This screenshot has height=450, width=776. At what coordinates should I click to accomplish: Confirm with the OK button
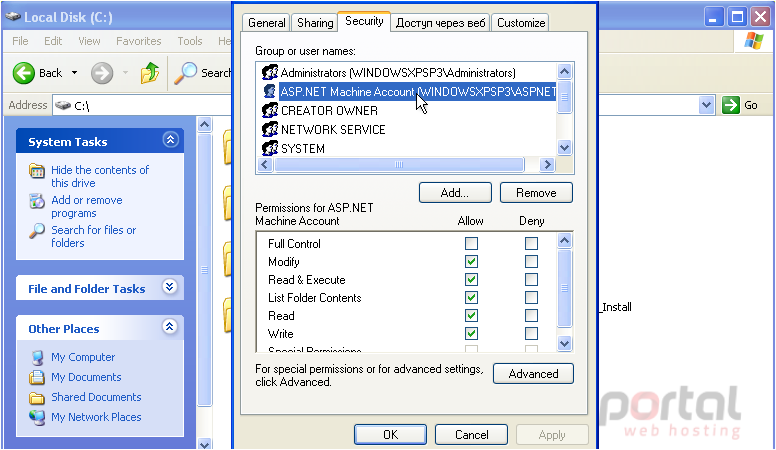390,435
